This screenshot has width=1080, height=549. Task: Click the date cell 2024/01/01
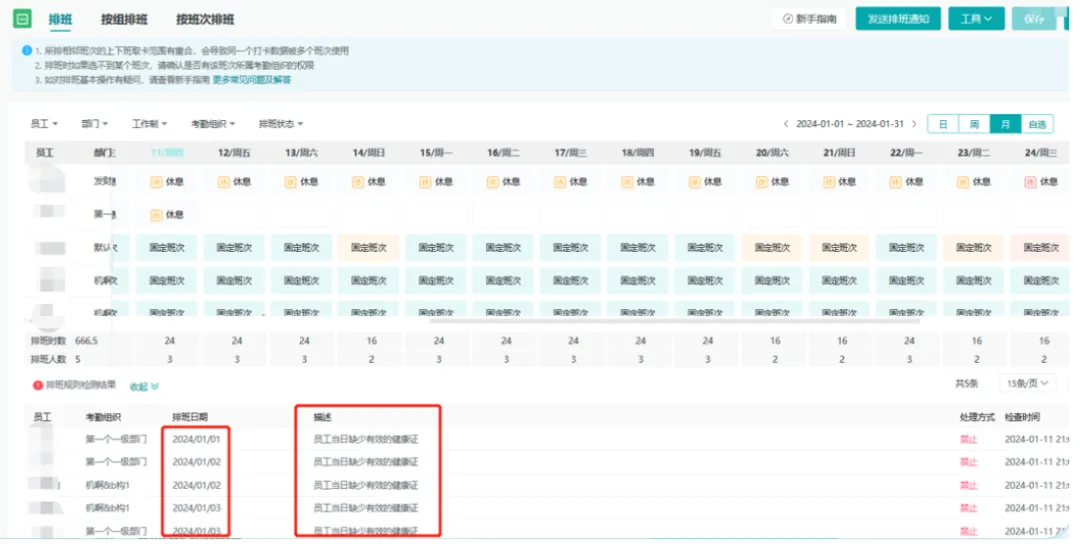click(196, 439)
